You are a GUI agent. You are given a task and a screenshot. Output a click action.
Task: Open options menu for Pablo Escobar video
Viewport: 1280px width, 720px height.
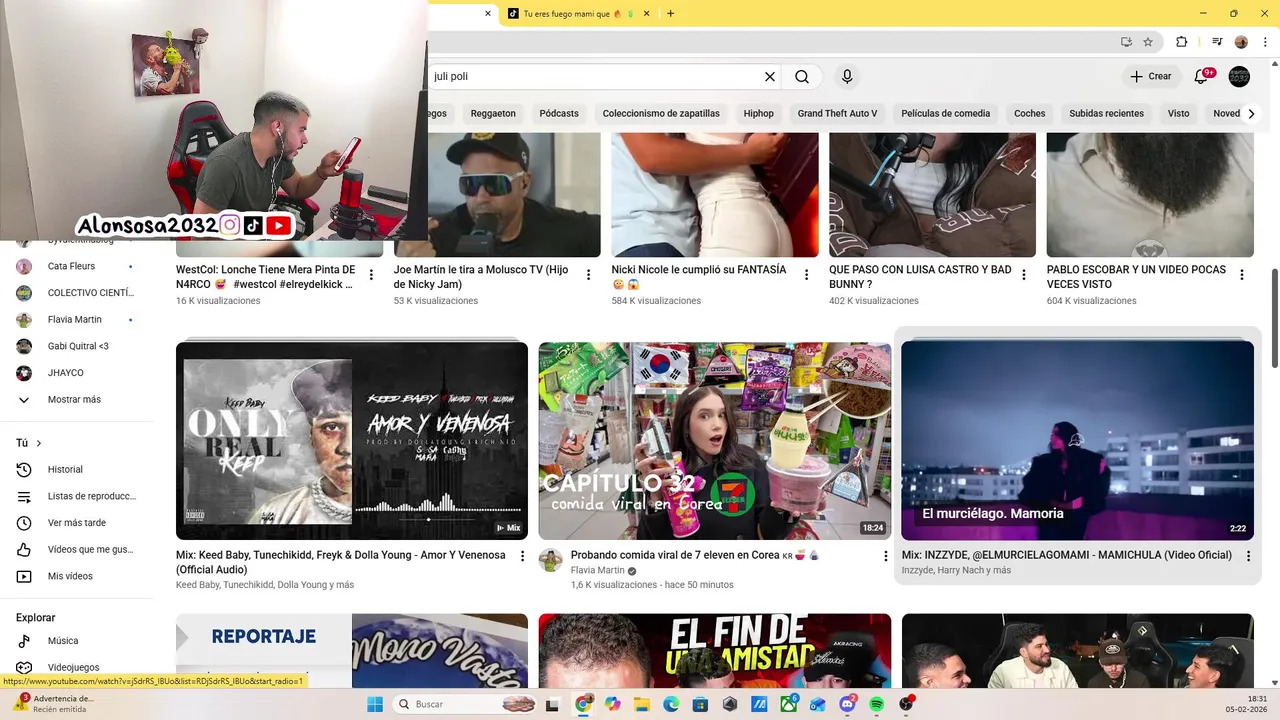click(1242, 275)
